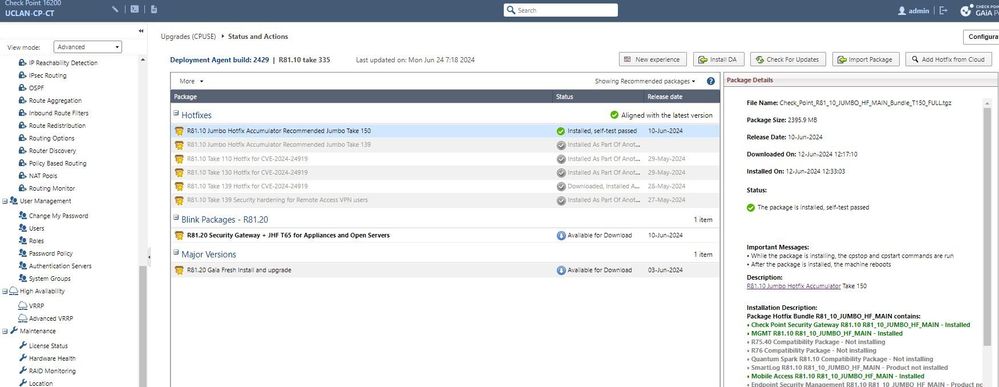Viewport: 999px width, 387px height.
Task: Click the navigation tree scroll up arrow
Action: click(143, 60)
